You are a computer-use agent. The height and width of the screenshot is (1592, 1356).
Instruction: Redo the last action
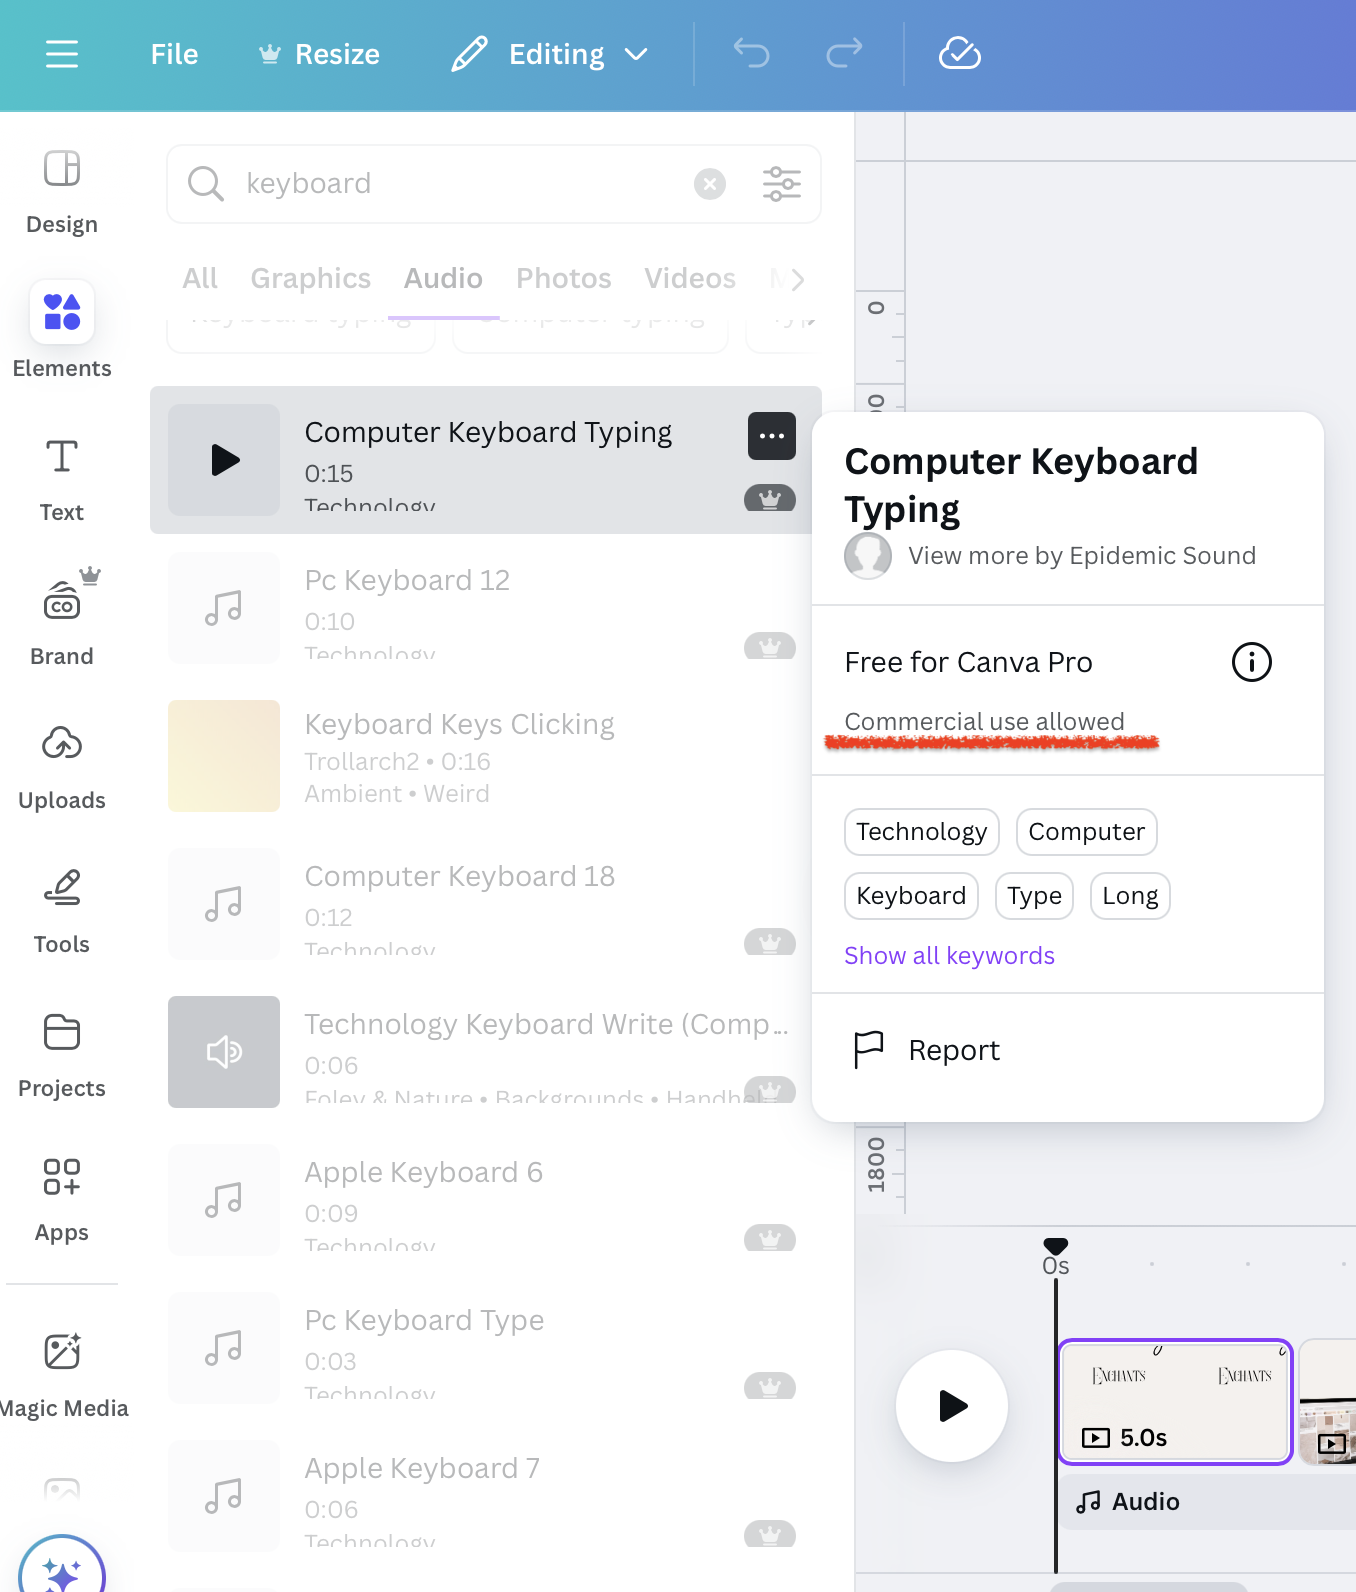[844, 53]
